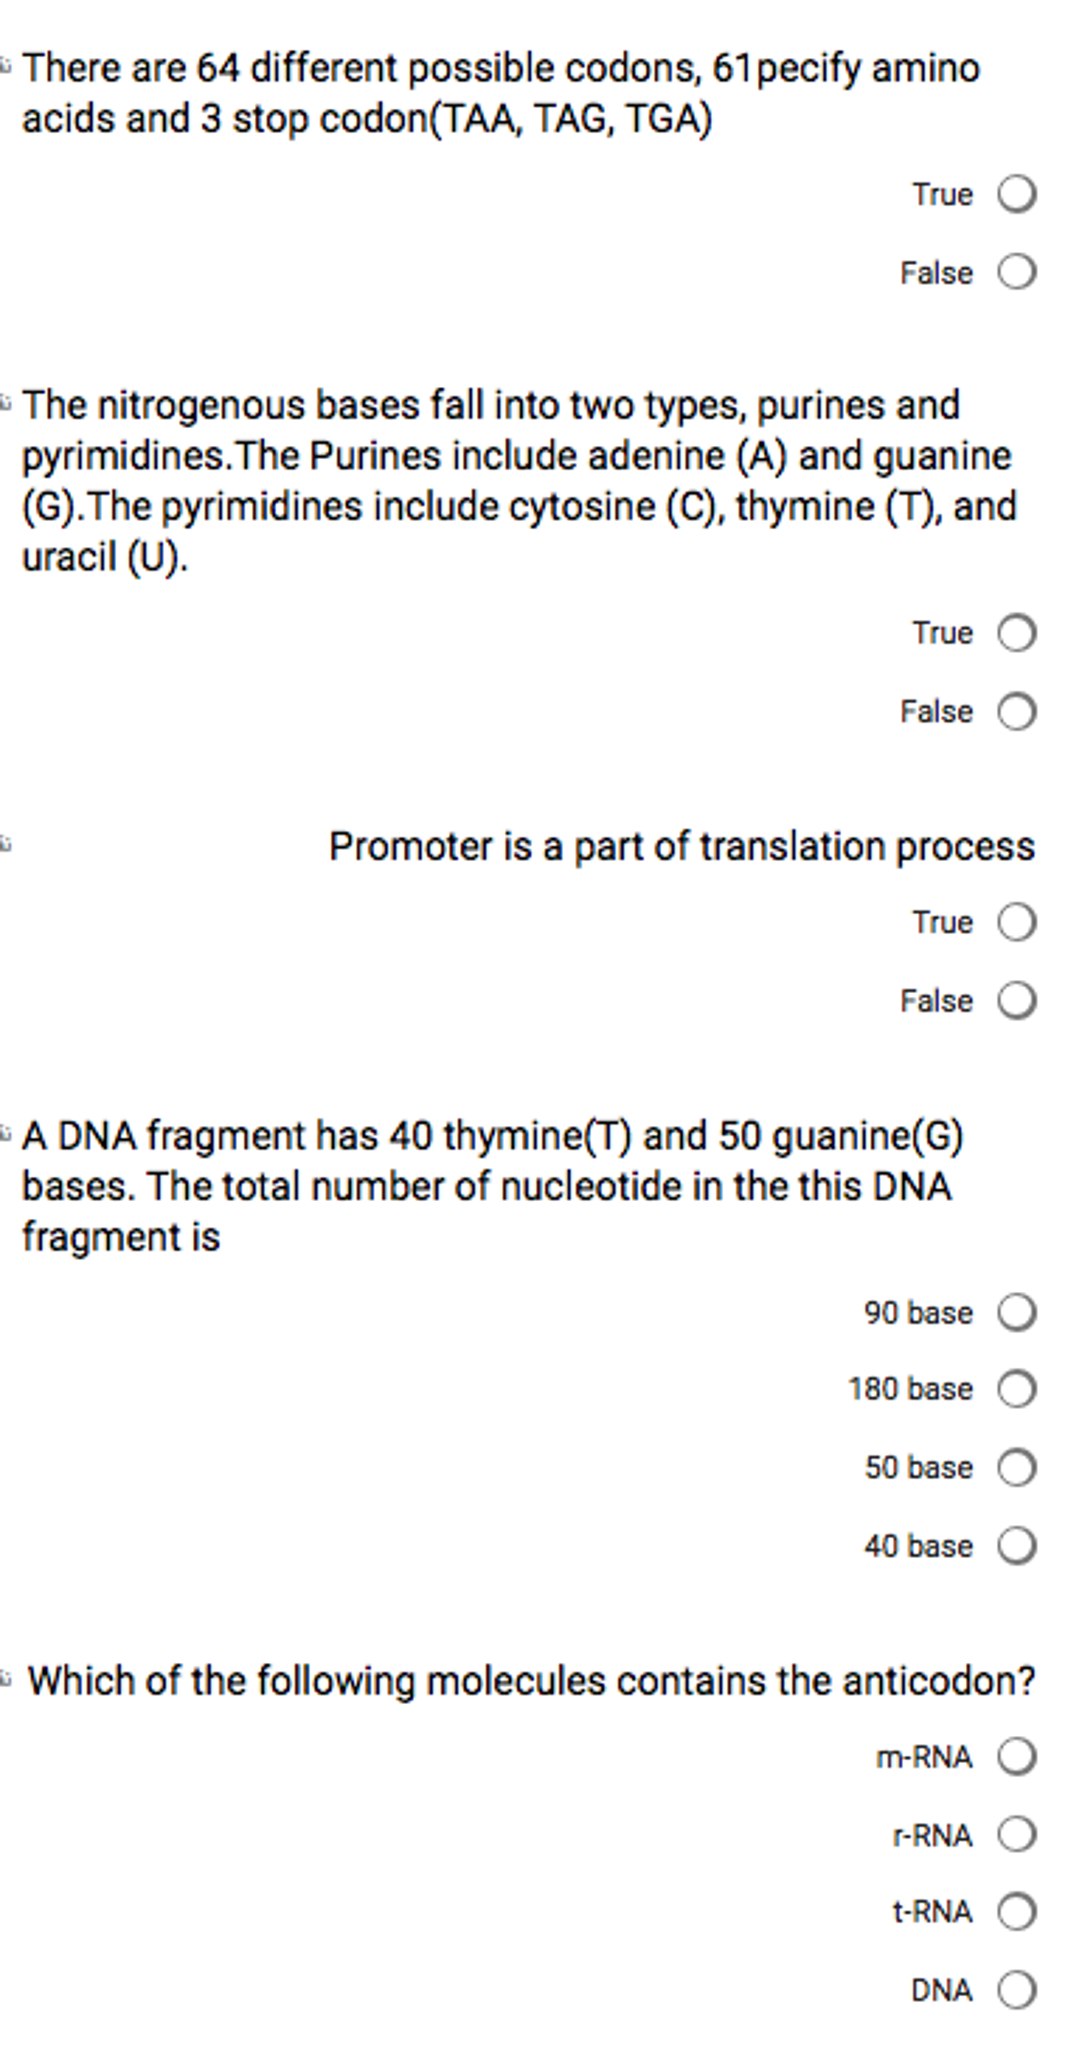Image resolution: width=1082 pixels, height=2046 pixels.
Task: Click the icon beside the promoter question
Action: pyautogui.click(x=5, y=845)
